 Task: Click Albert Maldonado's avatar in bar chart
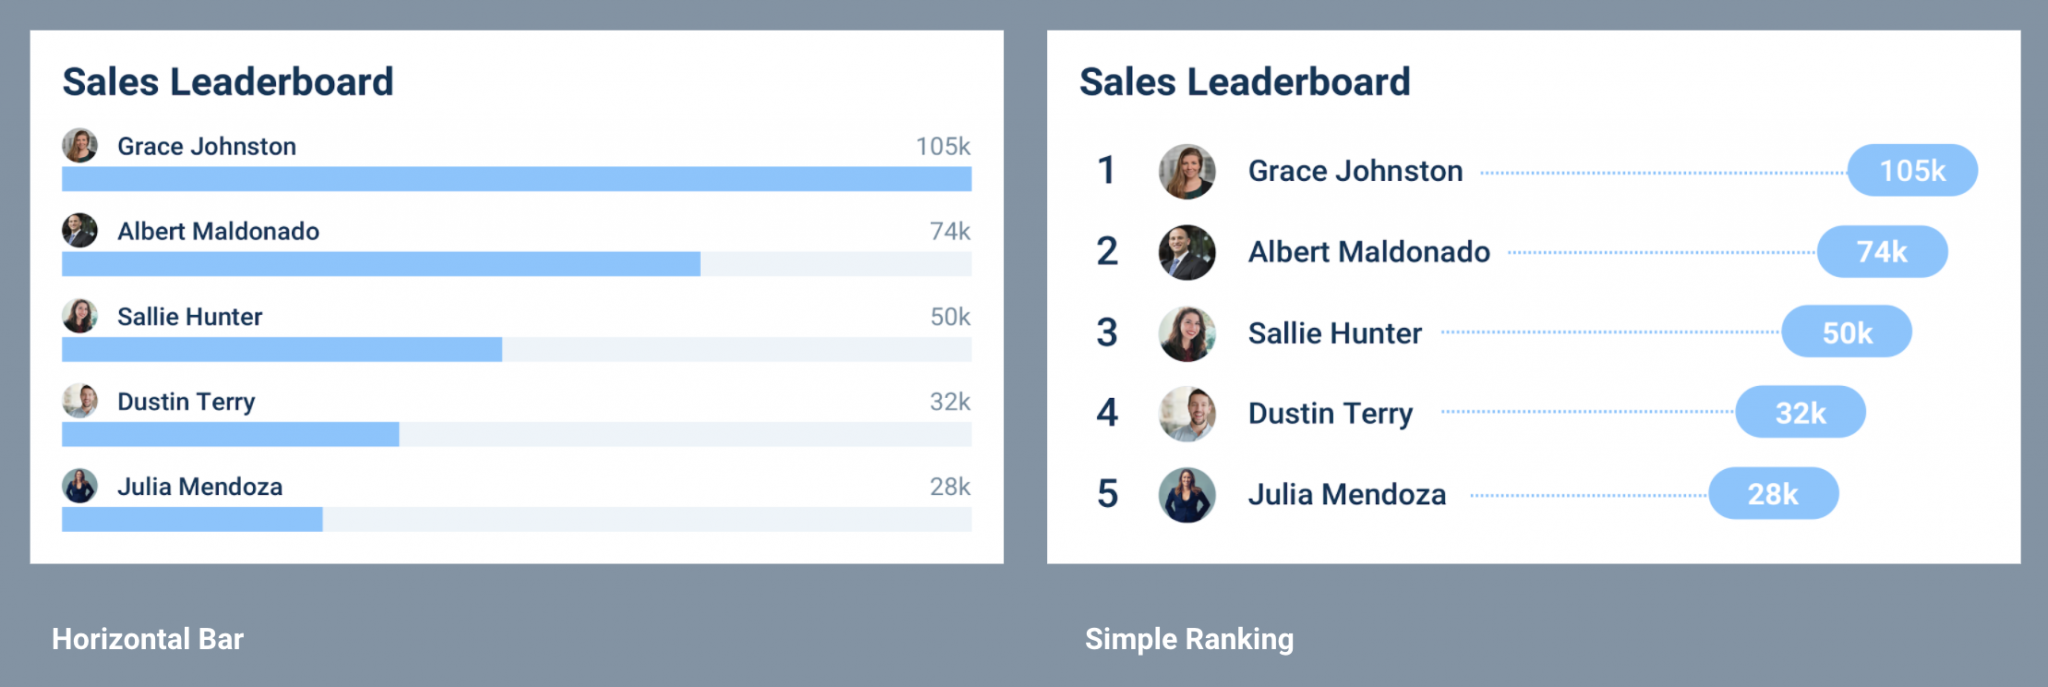(80, 231)
